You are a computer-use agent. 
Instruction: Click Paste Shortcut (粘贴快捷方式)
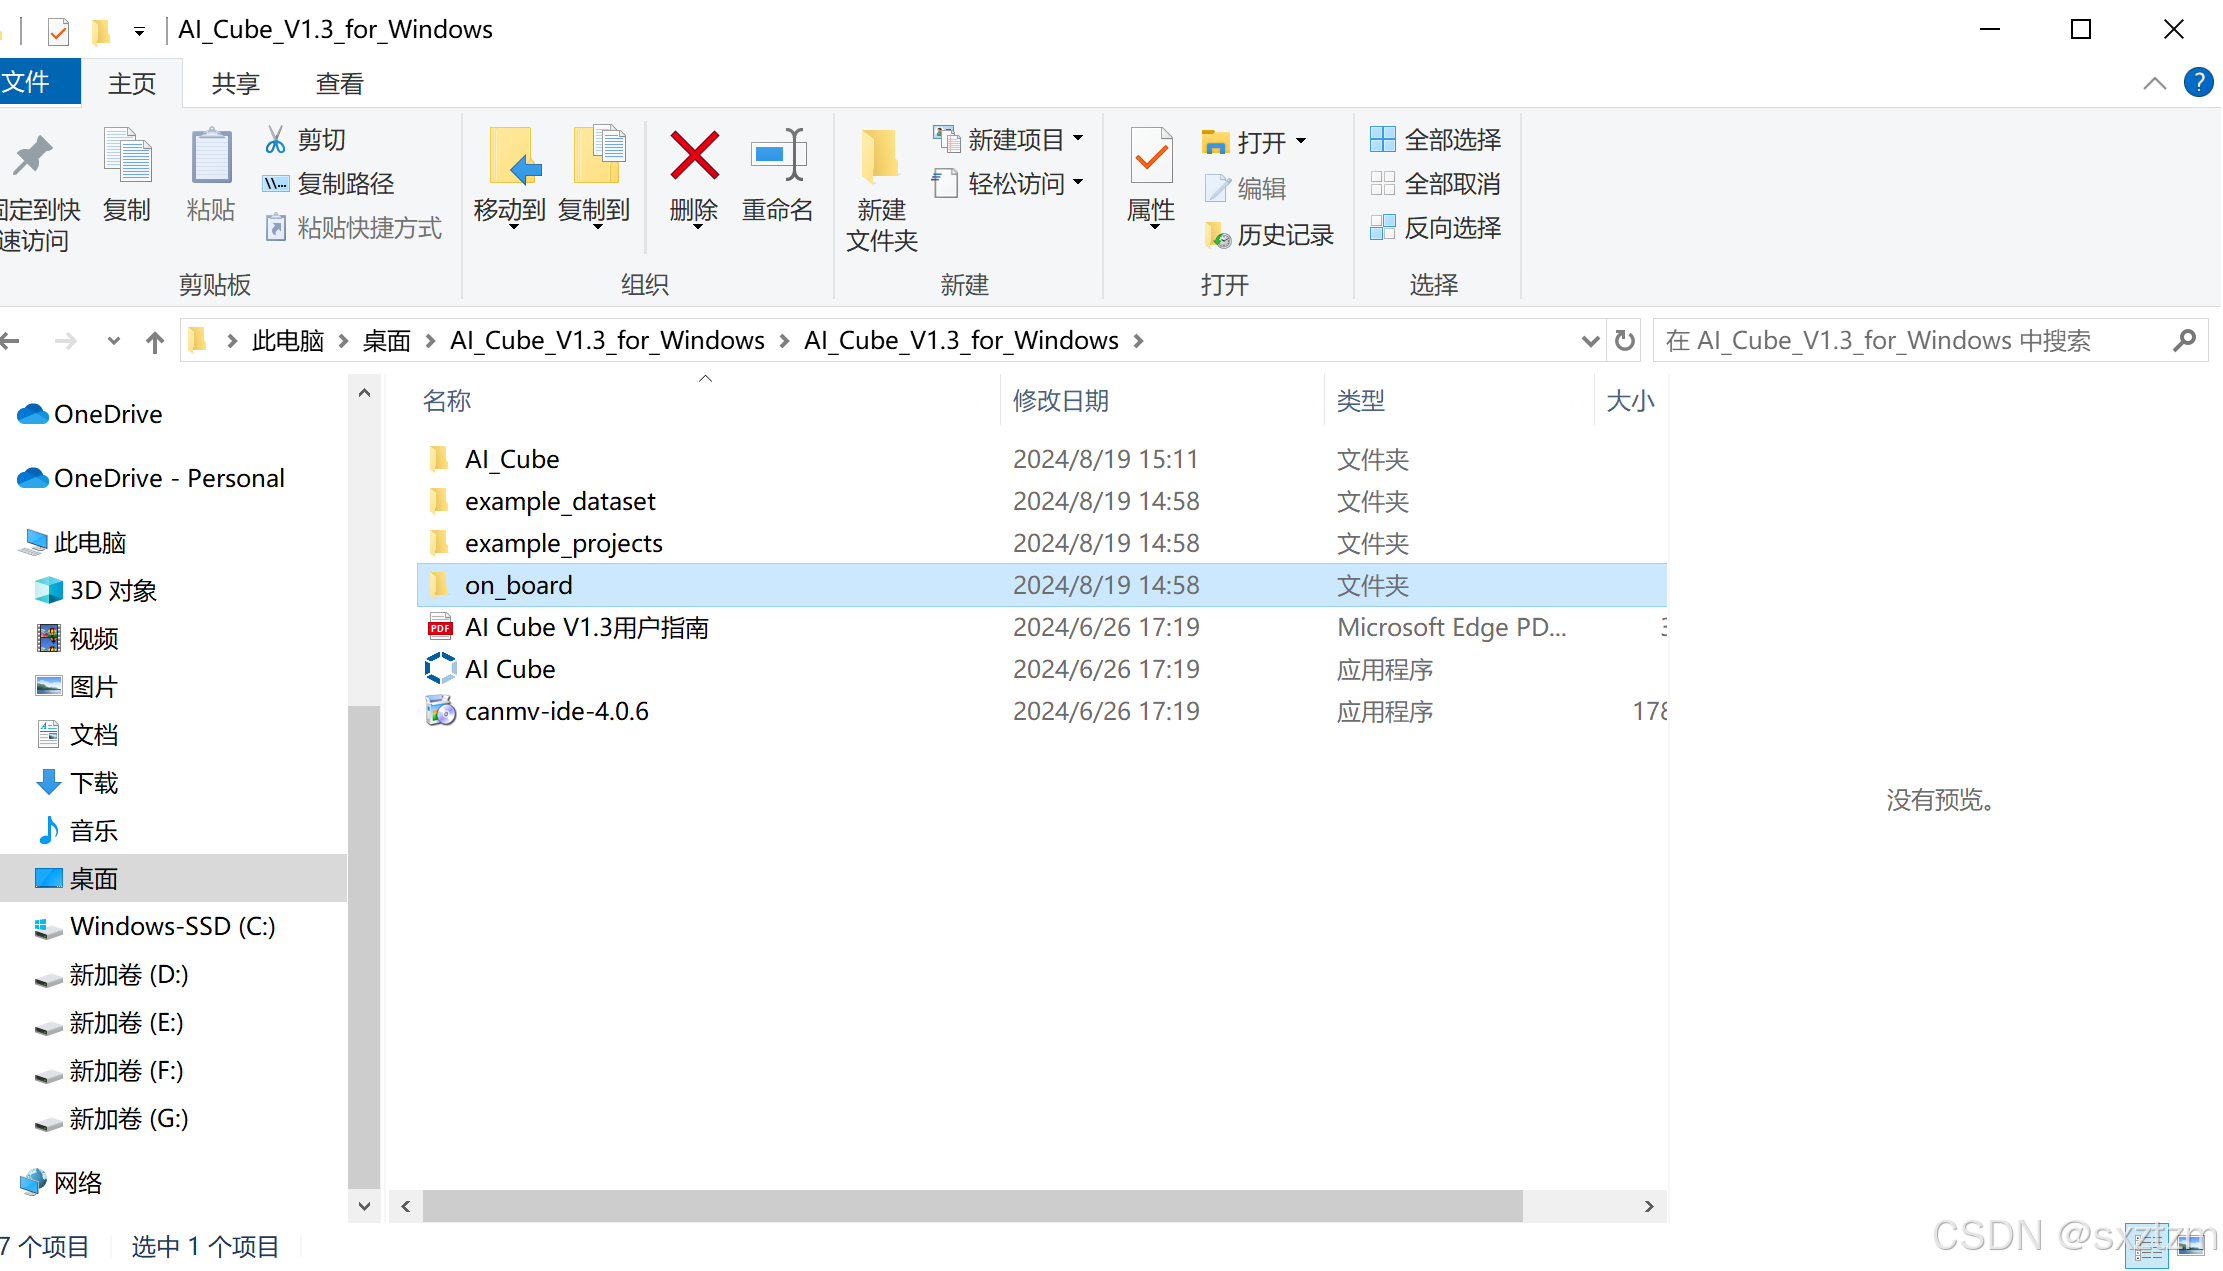(353, 228)
